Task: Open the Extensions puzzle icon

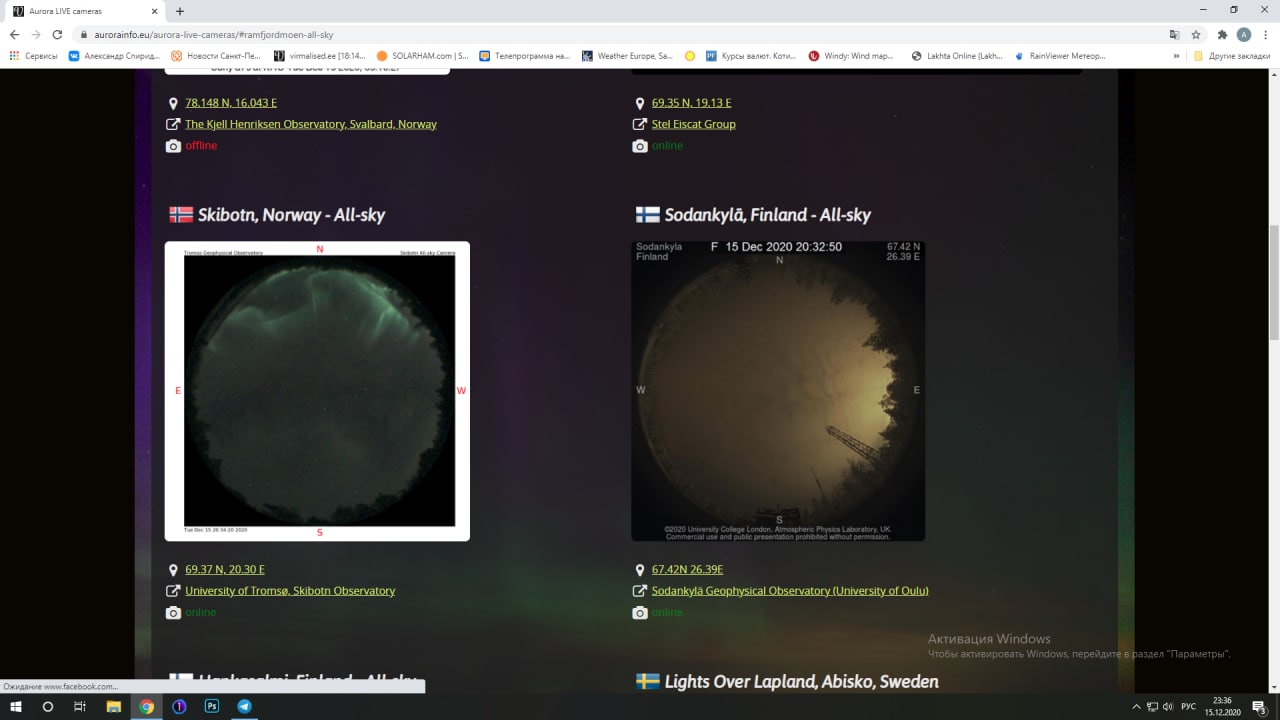Action: [x=1222, y=34]
